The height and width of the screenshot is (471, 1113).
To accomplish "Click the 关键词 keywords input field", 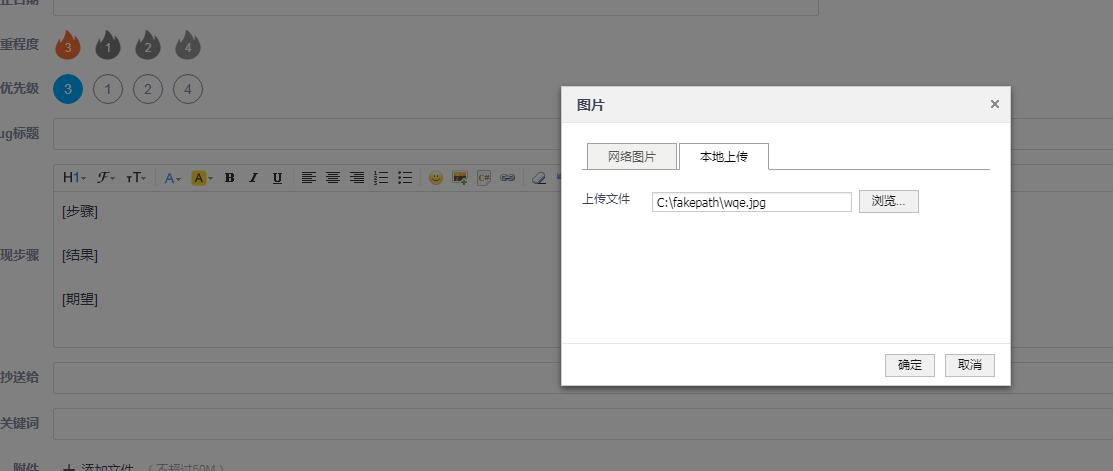I will pos(583,423).
